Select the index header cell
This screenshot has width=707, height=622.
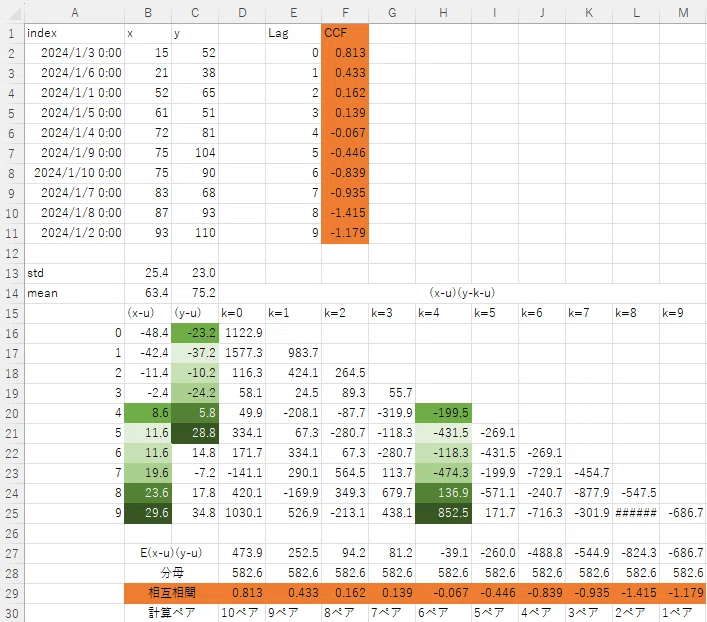pyautogui.click(x=74, y=33)
